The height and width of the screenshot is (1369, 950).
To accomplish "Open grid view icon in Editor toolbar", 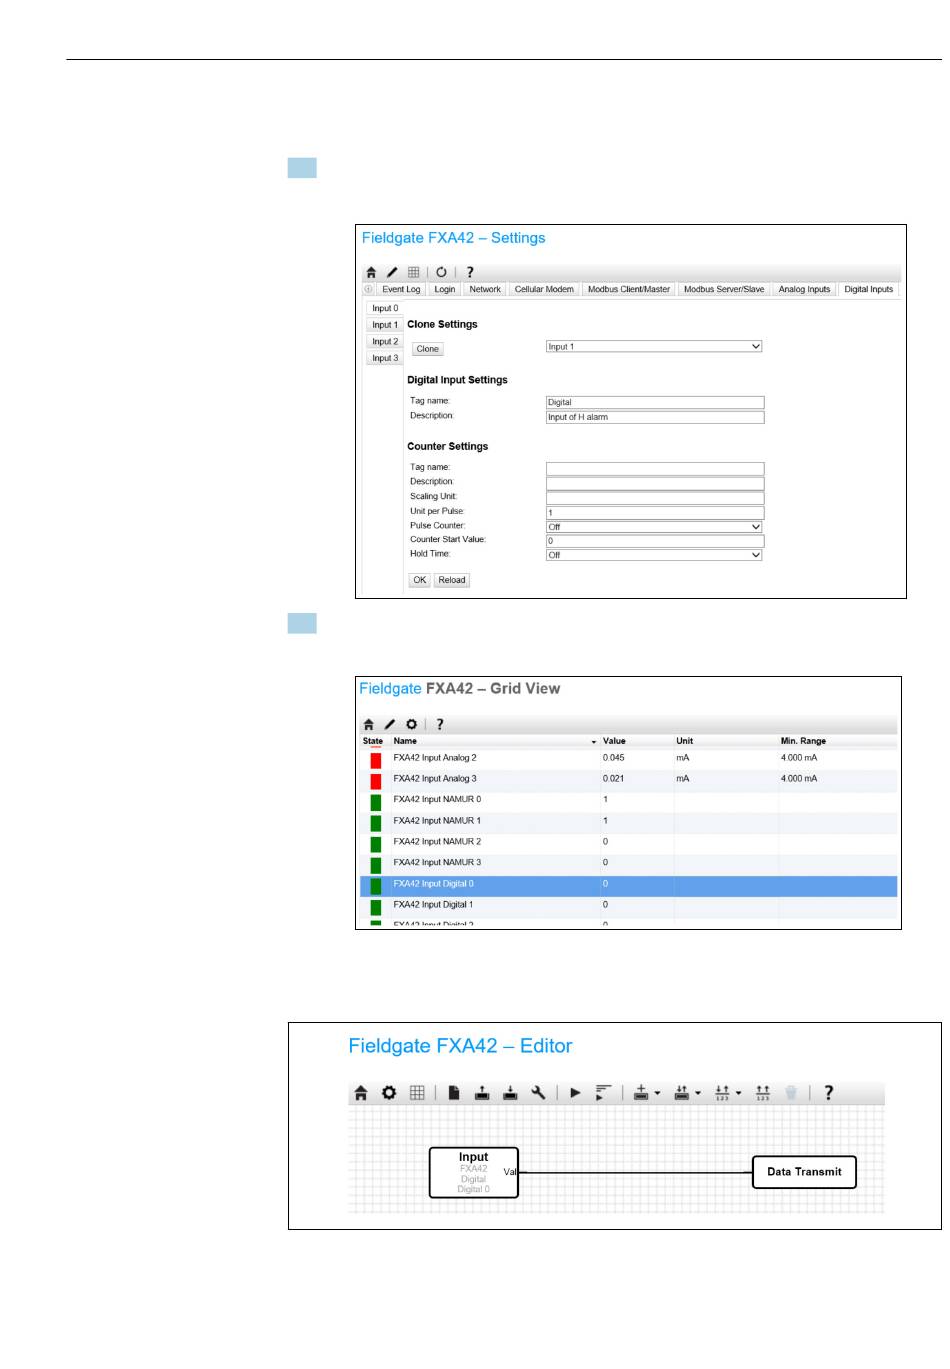I will 417,1093.
